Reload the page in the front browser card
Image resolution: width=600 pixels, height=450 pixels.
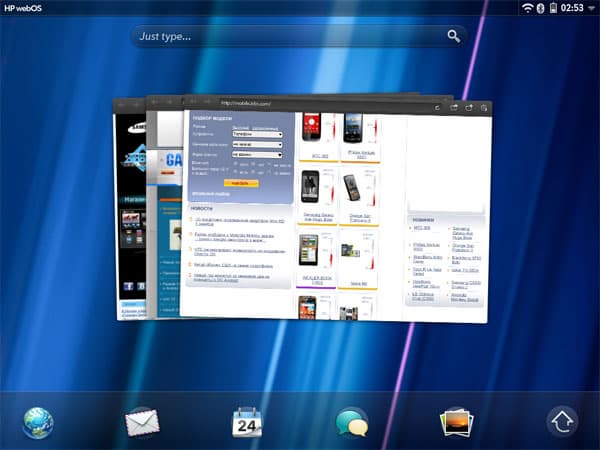click(x=437, y=108)
